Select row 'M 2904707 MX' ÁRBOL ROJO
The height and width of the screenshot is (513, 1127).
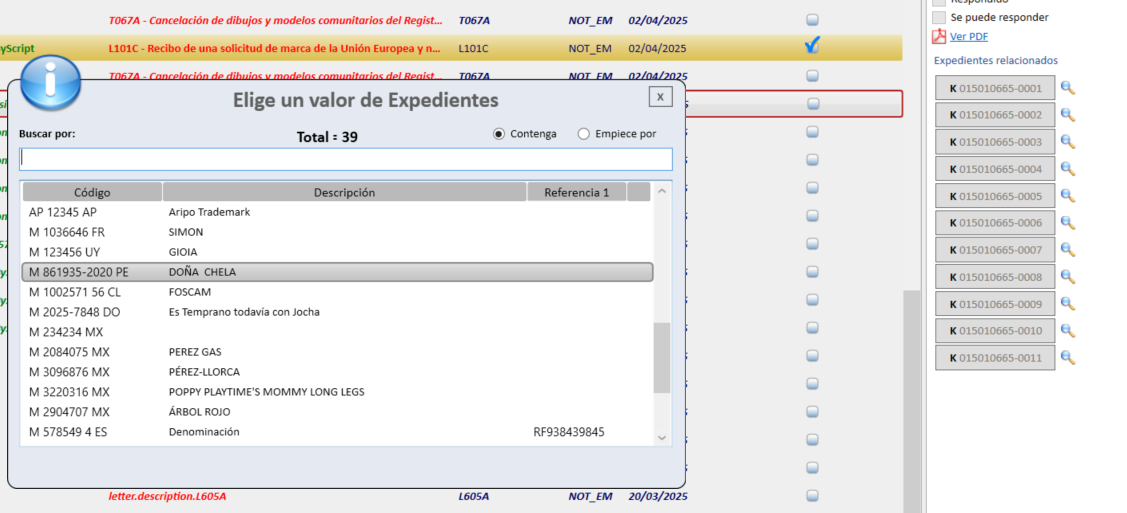[337, 412]
